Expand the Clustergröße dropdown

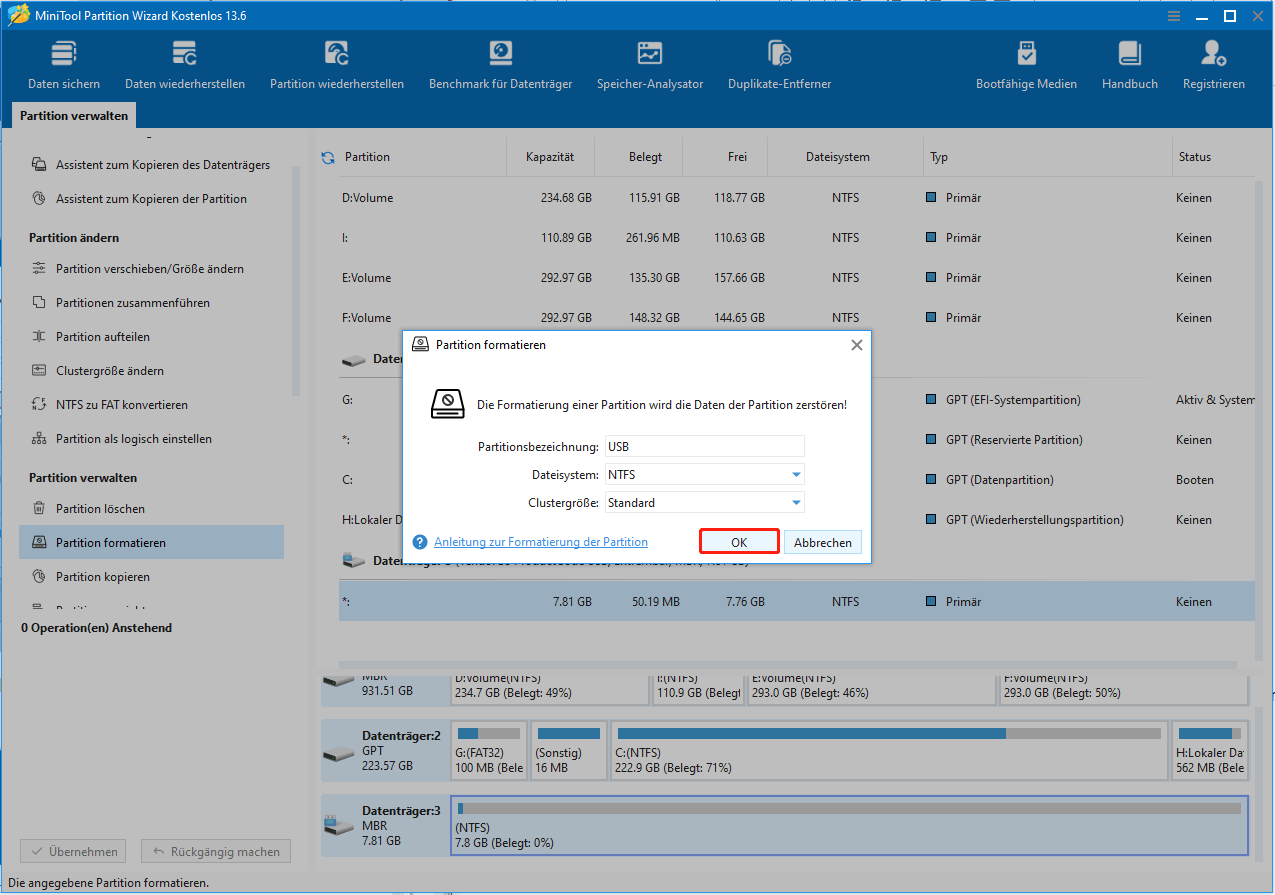(704, 502)
